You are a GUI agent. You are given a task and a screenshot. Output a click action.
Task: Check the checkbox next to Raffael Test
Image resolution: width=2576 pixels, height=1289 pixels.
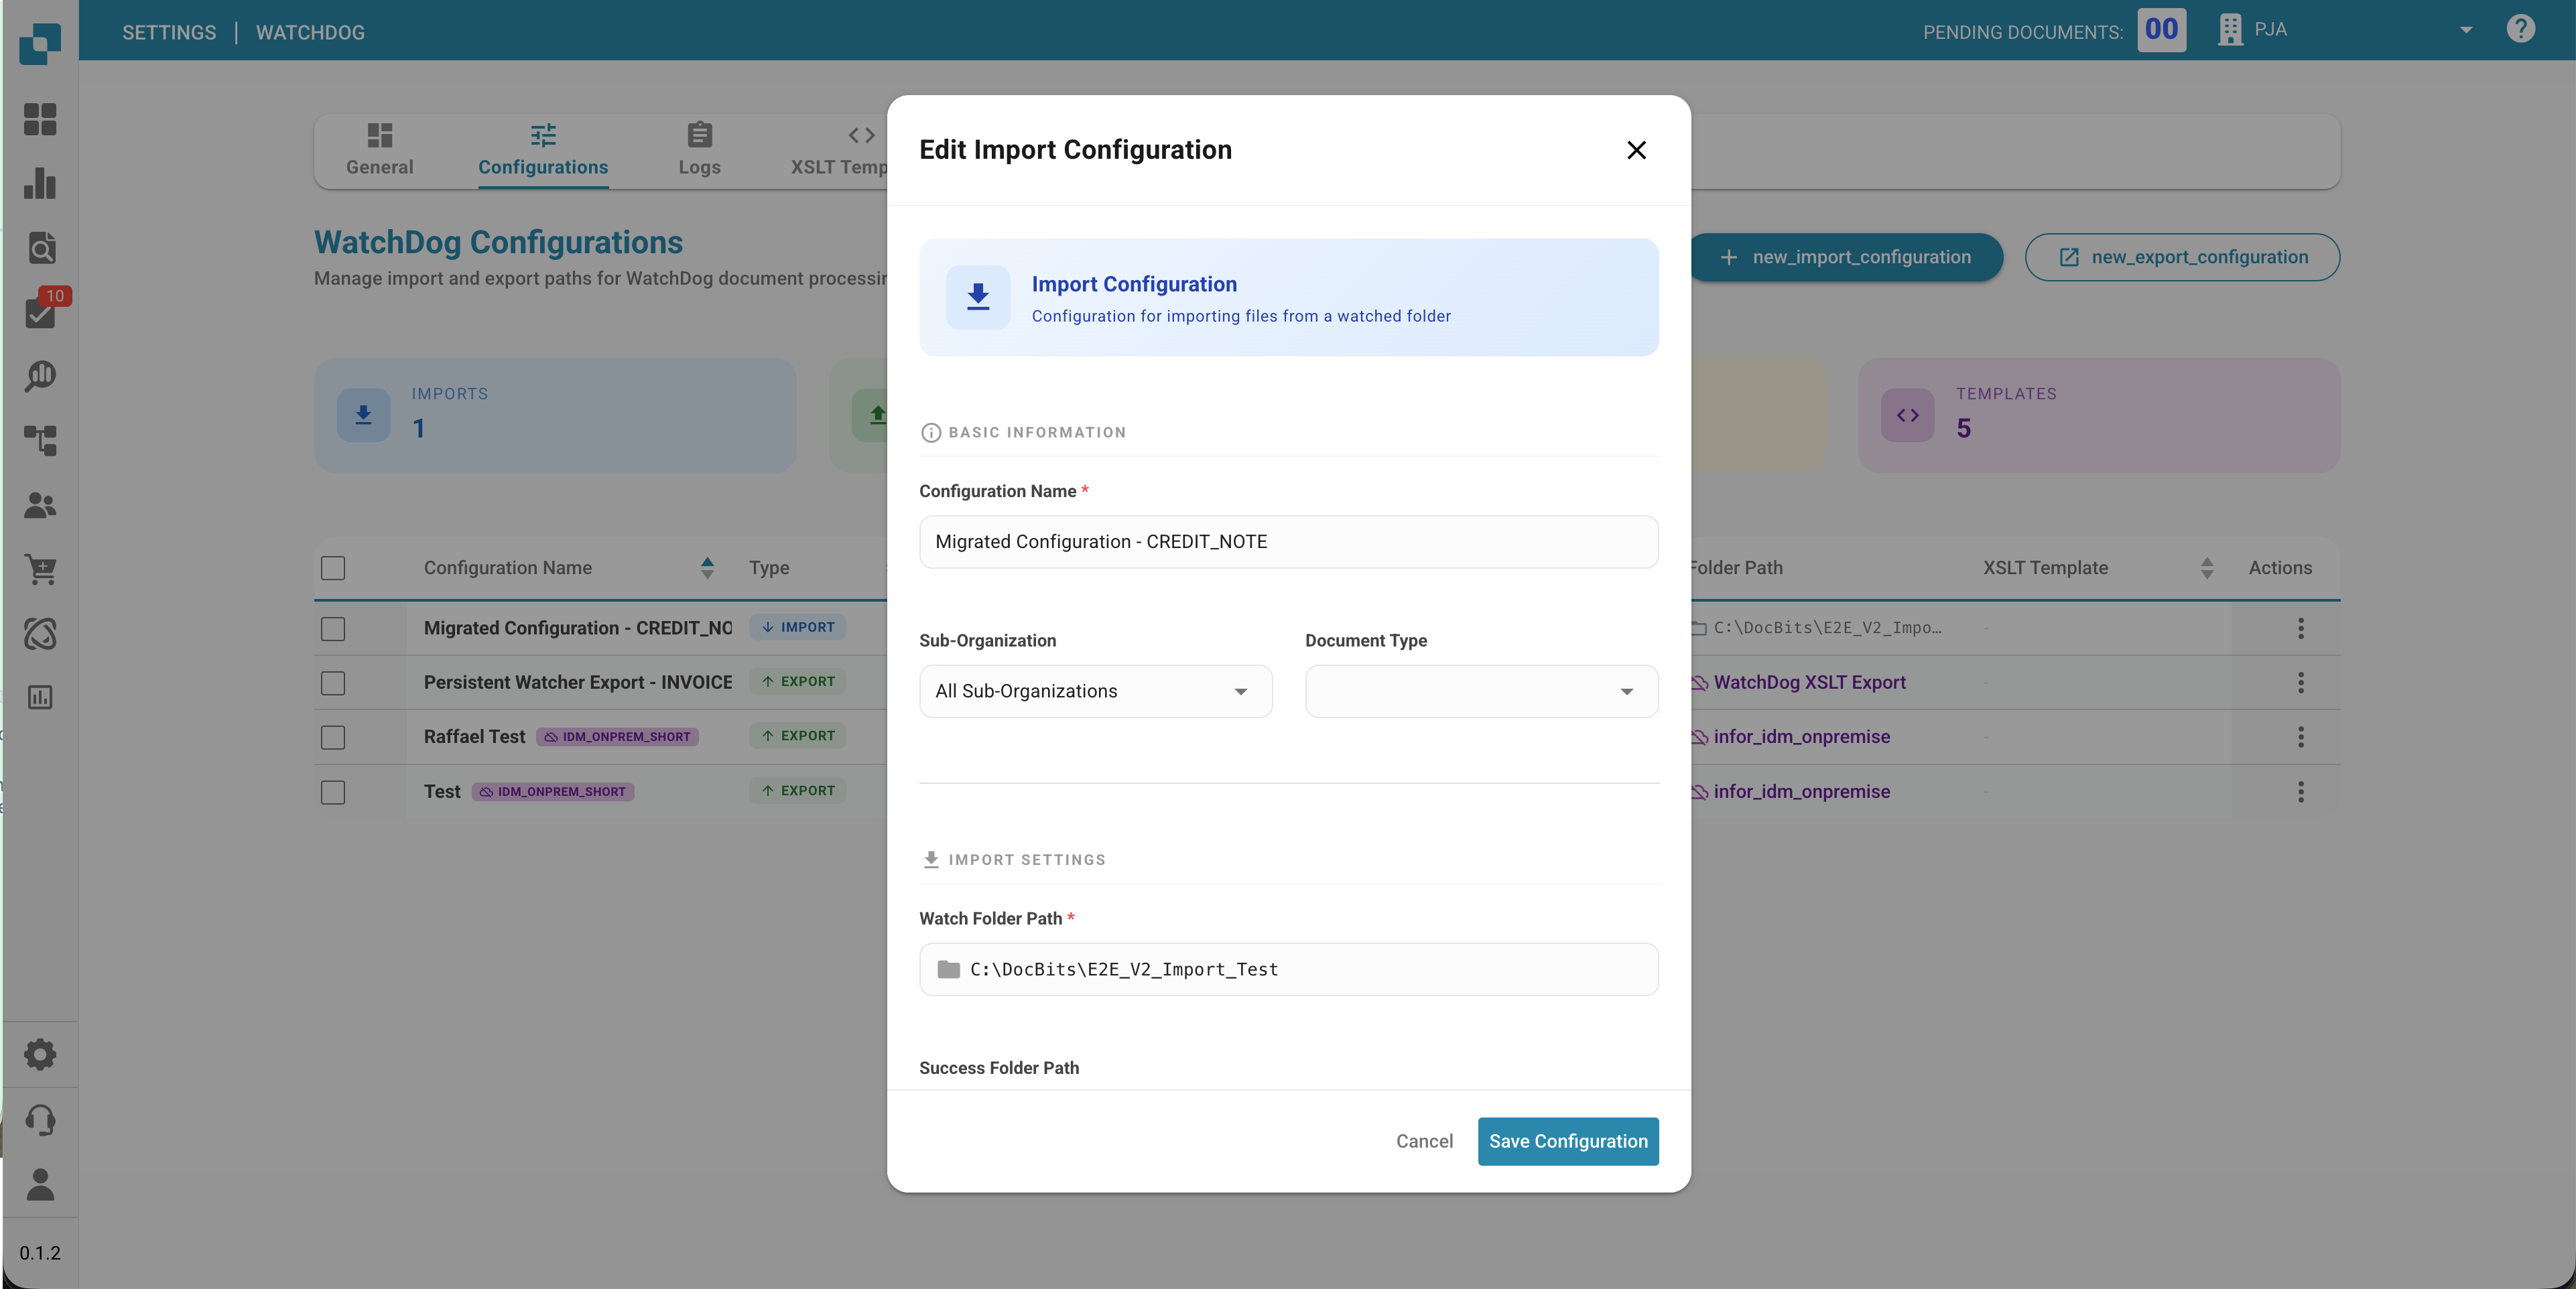pyautogui.click(x=333, y=738)
